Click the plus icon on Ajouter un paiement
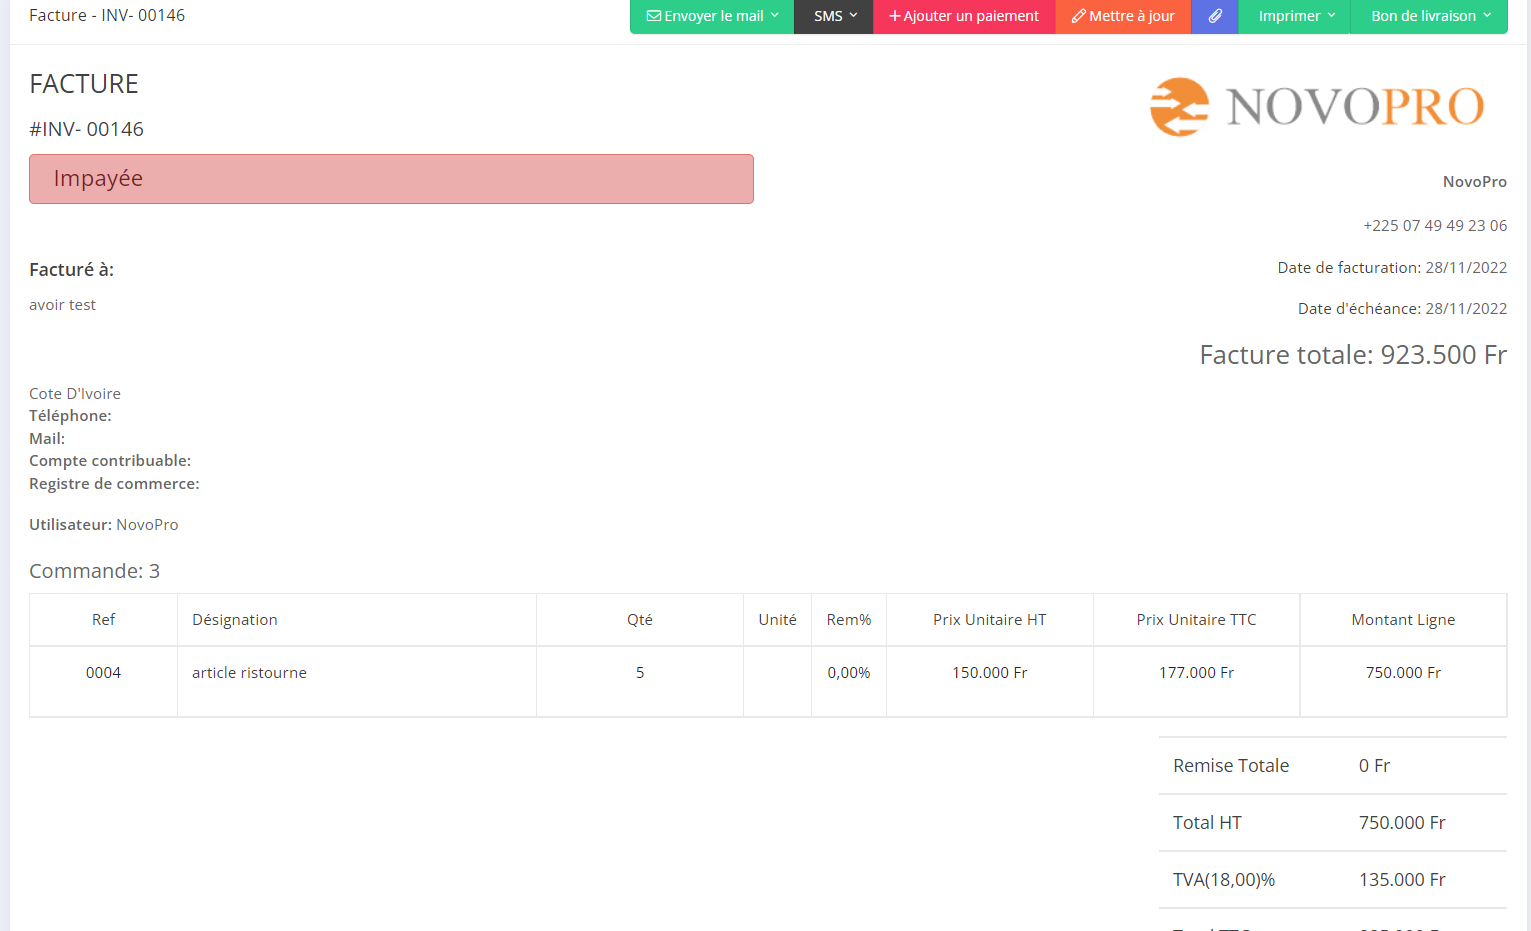The height and width of the screenshot is (931, 1531). [x=895, y=16]
